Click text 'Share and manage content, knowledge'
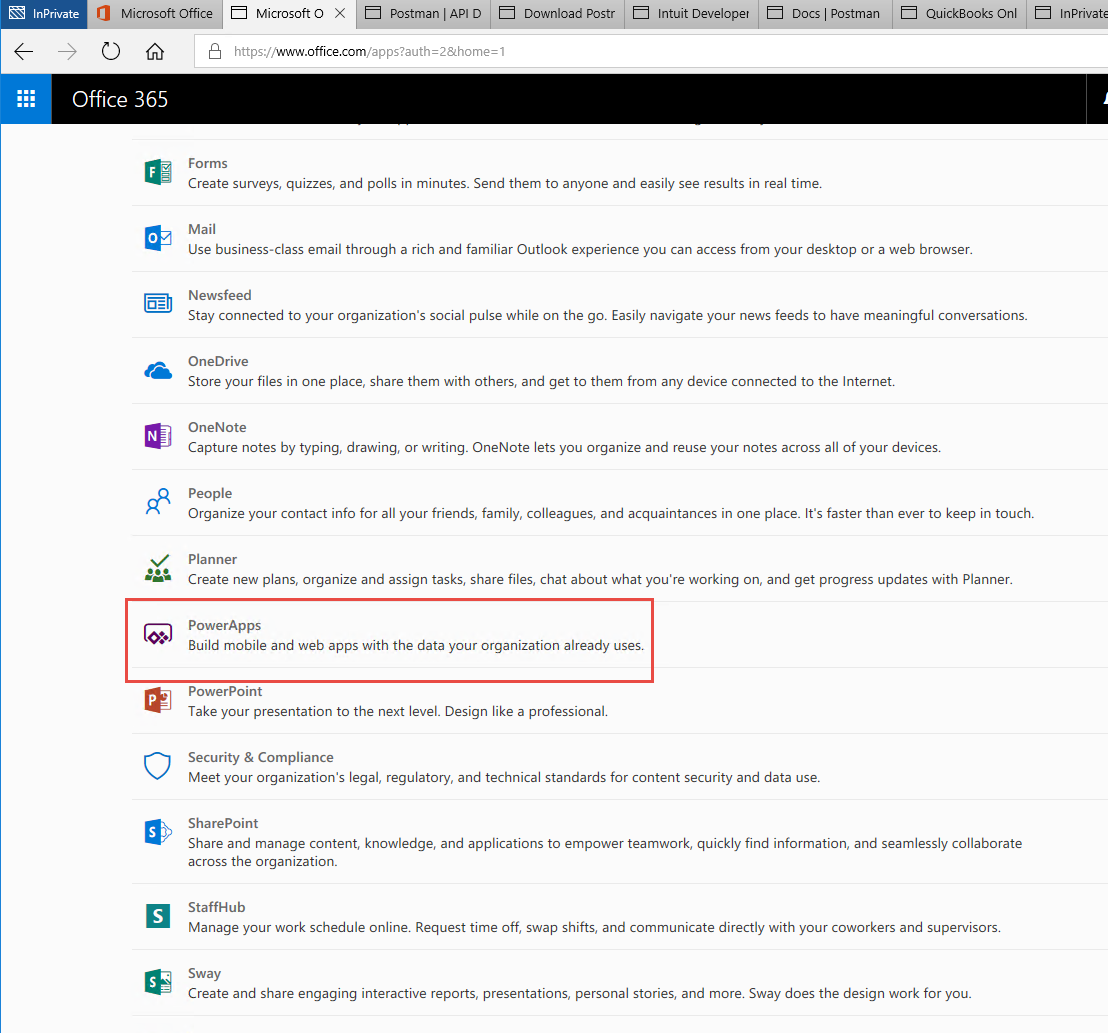Image resolution: width=1108 pixels, height=1033 pixels. (311, 844)
